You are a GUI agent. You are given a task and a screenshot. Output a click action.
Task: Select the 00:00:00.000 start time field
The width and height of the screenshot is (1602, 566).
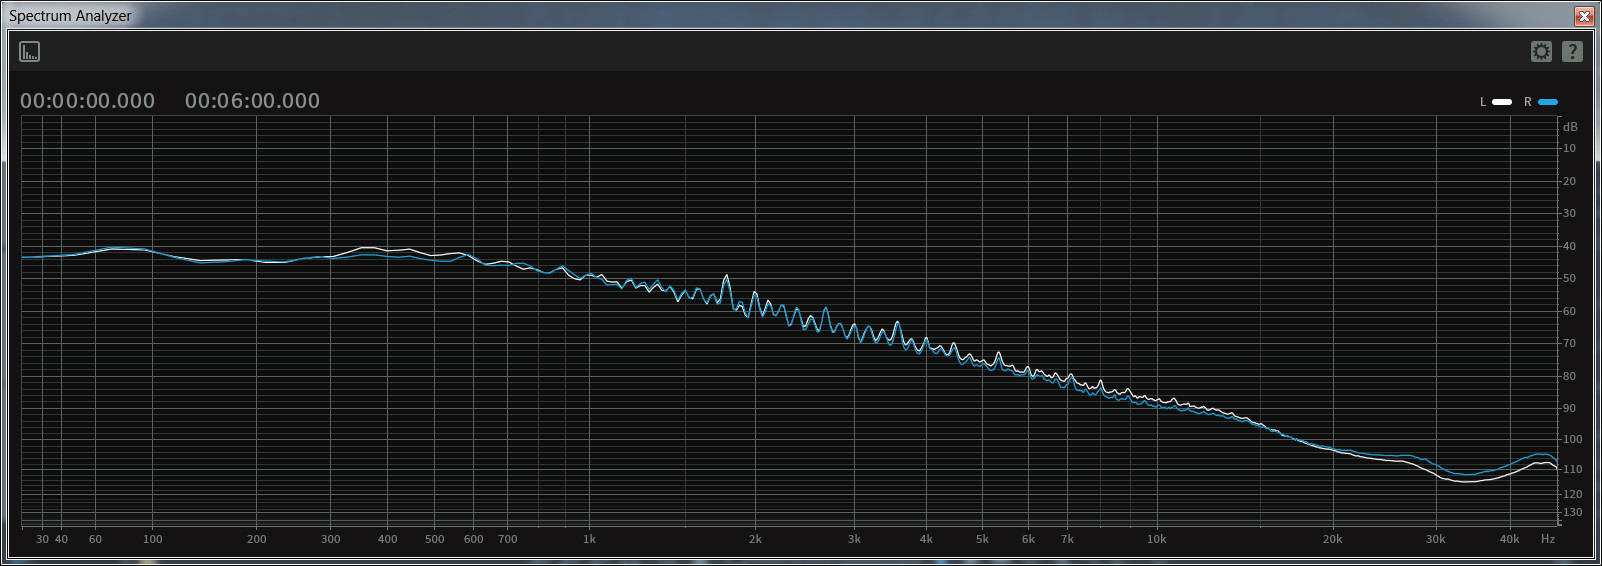[x=88, y=101]
